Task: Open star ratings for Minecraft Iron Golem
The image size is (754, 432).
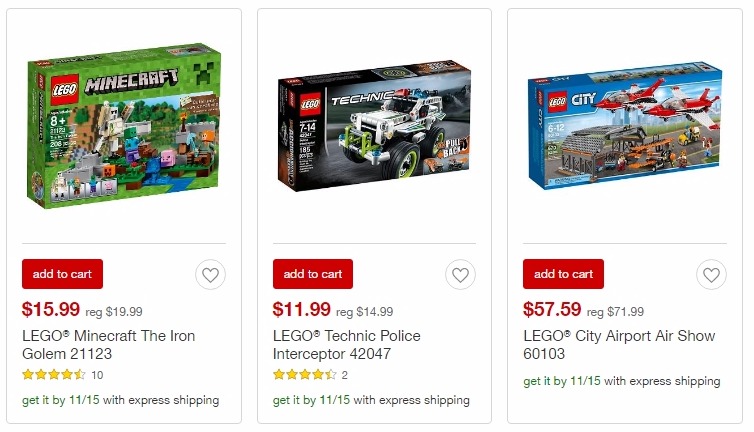Action: [x=54, y=375]
